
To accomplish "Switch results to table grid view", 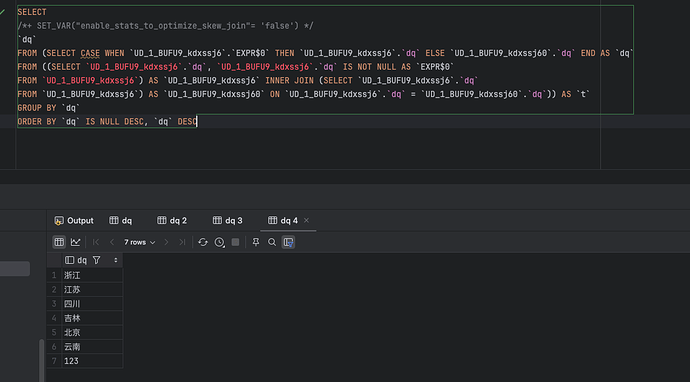I will coord(59,242).
